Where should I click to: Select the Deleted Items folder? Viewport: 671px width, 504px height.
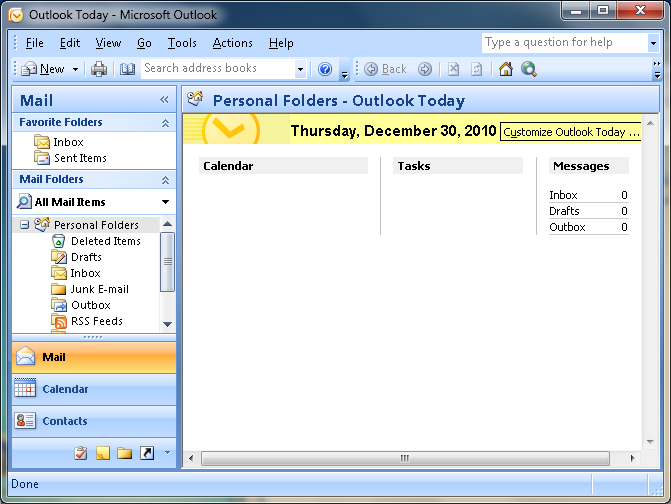106,241
